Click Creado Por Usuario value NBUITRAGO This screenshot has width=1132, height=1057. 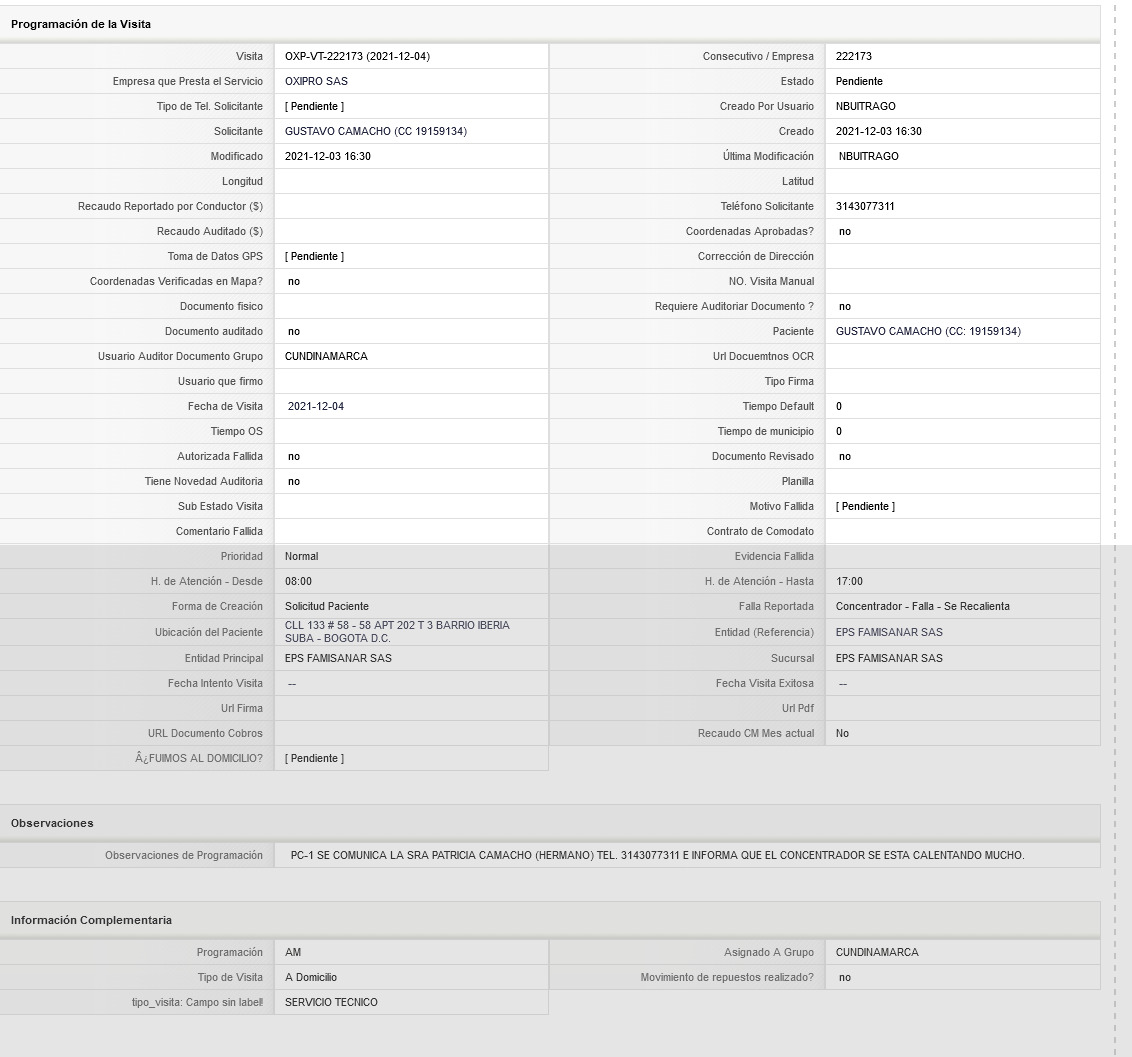[x=865, y=106]
